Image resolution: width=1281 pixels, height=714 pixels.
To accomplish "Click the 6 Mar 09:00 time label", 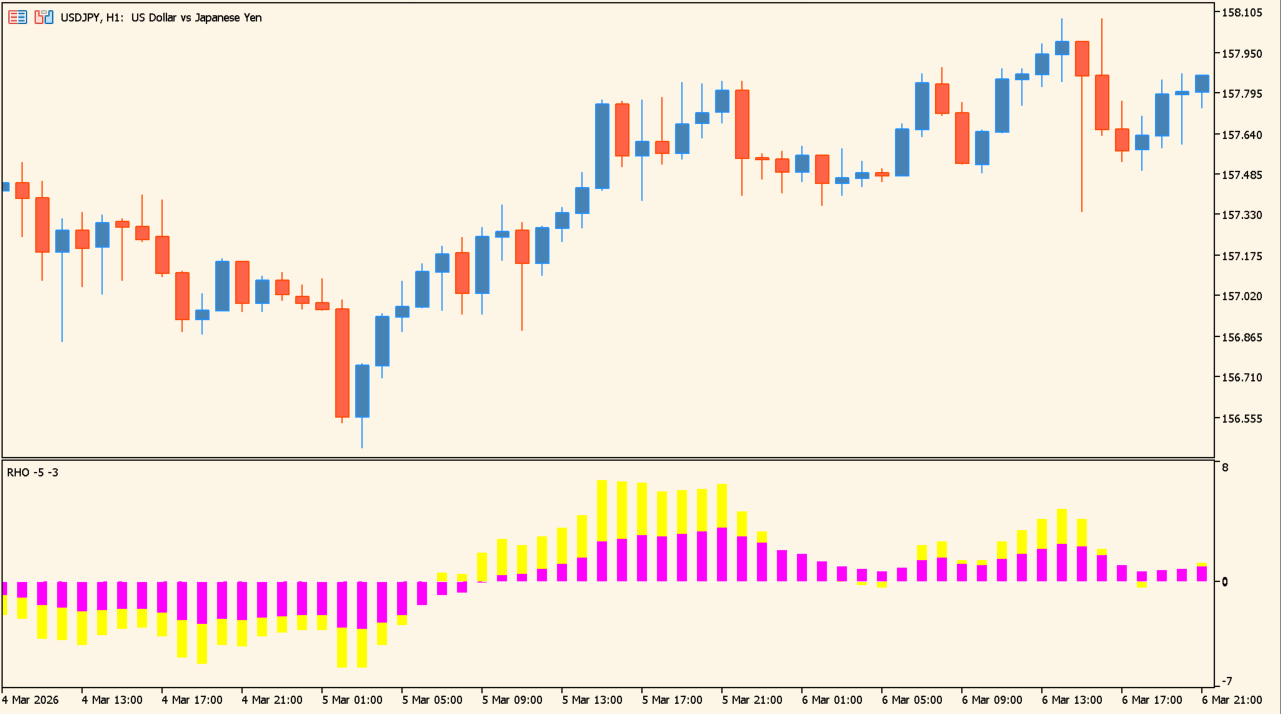I will tap(991, 699).
